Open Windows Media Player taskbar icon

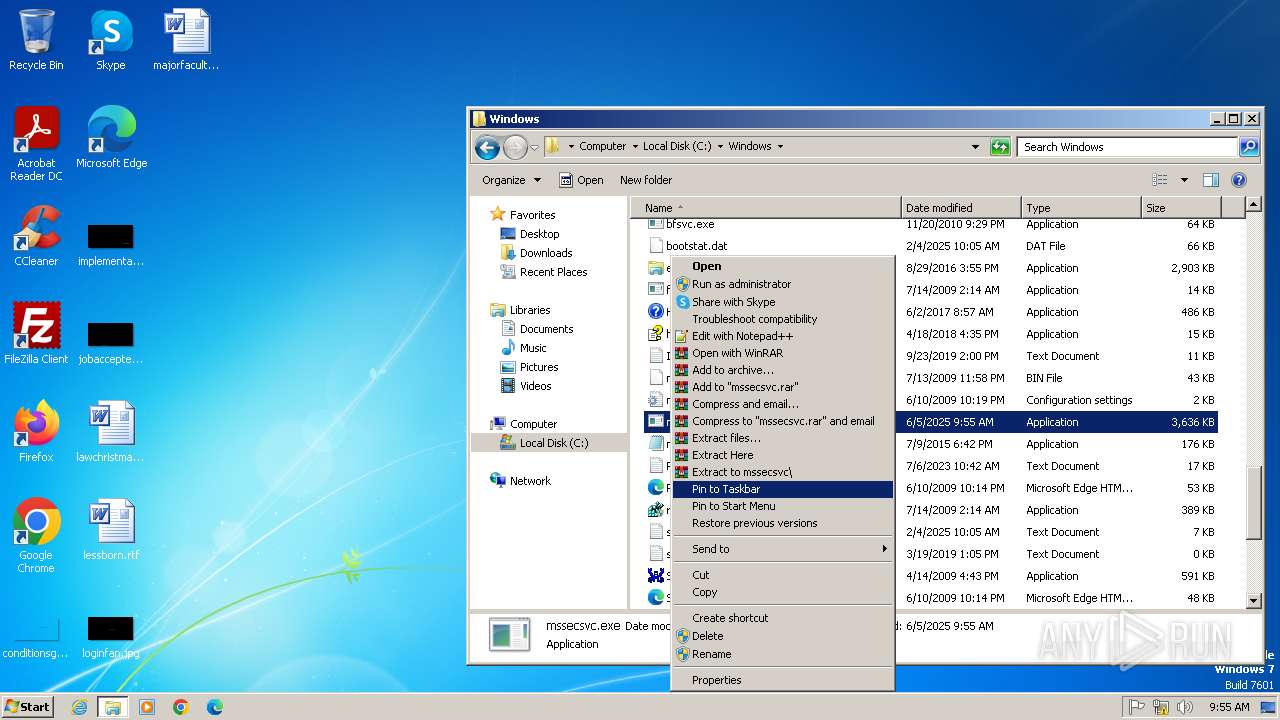point(147,707)
